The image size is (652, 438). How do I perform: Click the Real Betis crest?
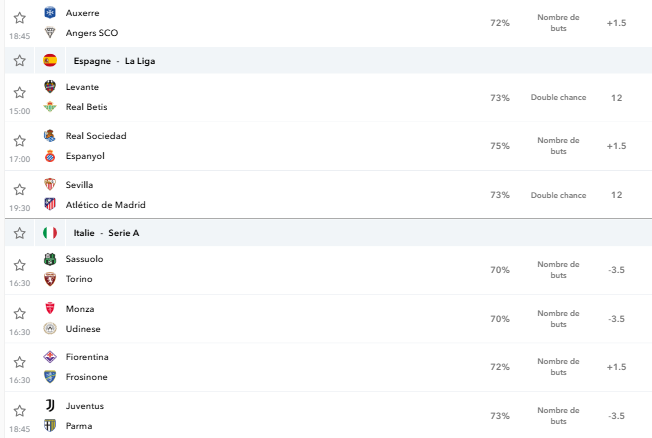tap(50, 107)
